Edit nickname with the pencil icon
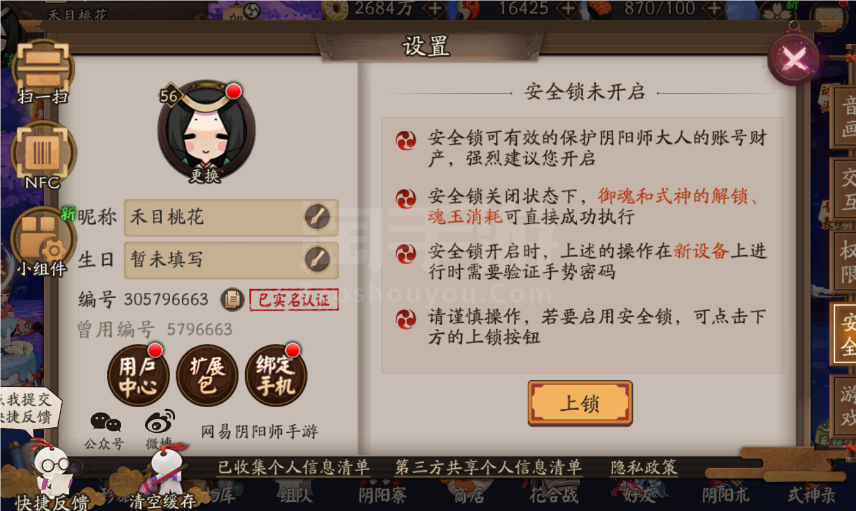Image resolution: width=856 pixels, height=511 pixels. [317, 217]
